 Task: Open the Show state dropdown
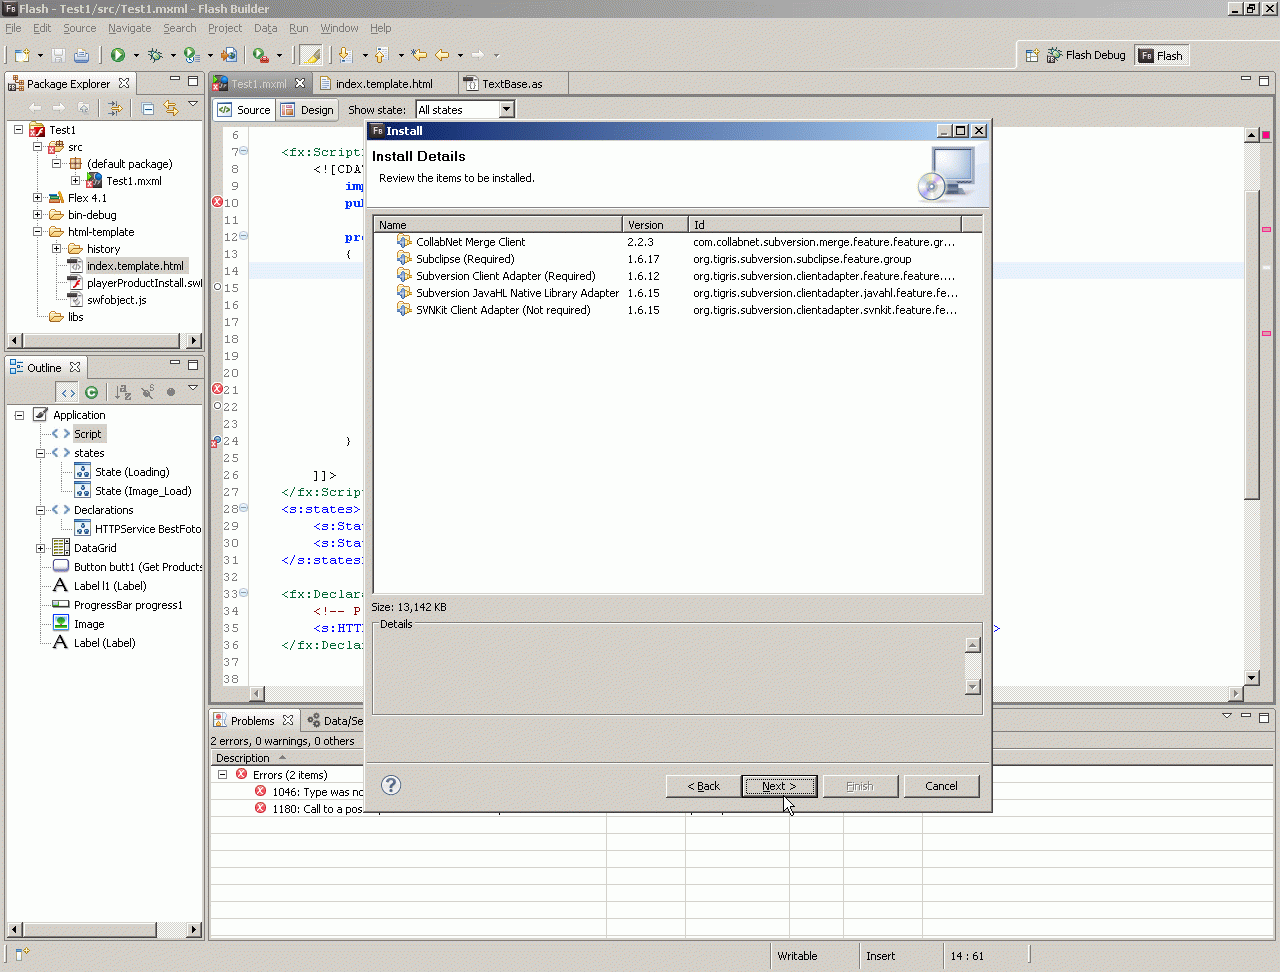pos(506,110)
